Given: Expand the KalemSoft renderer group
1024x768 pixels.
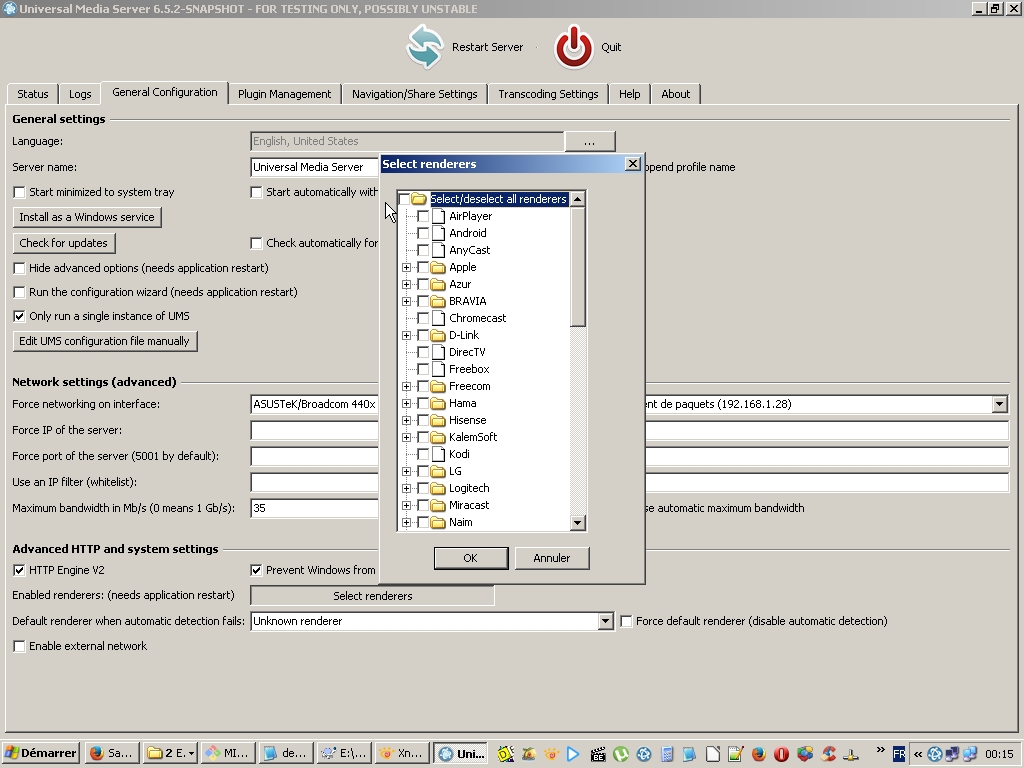Looking at the screenshot, I should tap(406, 437).
